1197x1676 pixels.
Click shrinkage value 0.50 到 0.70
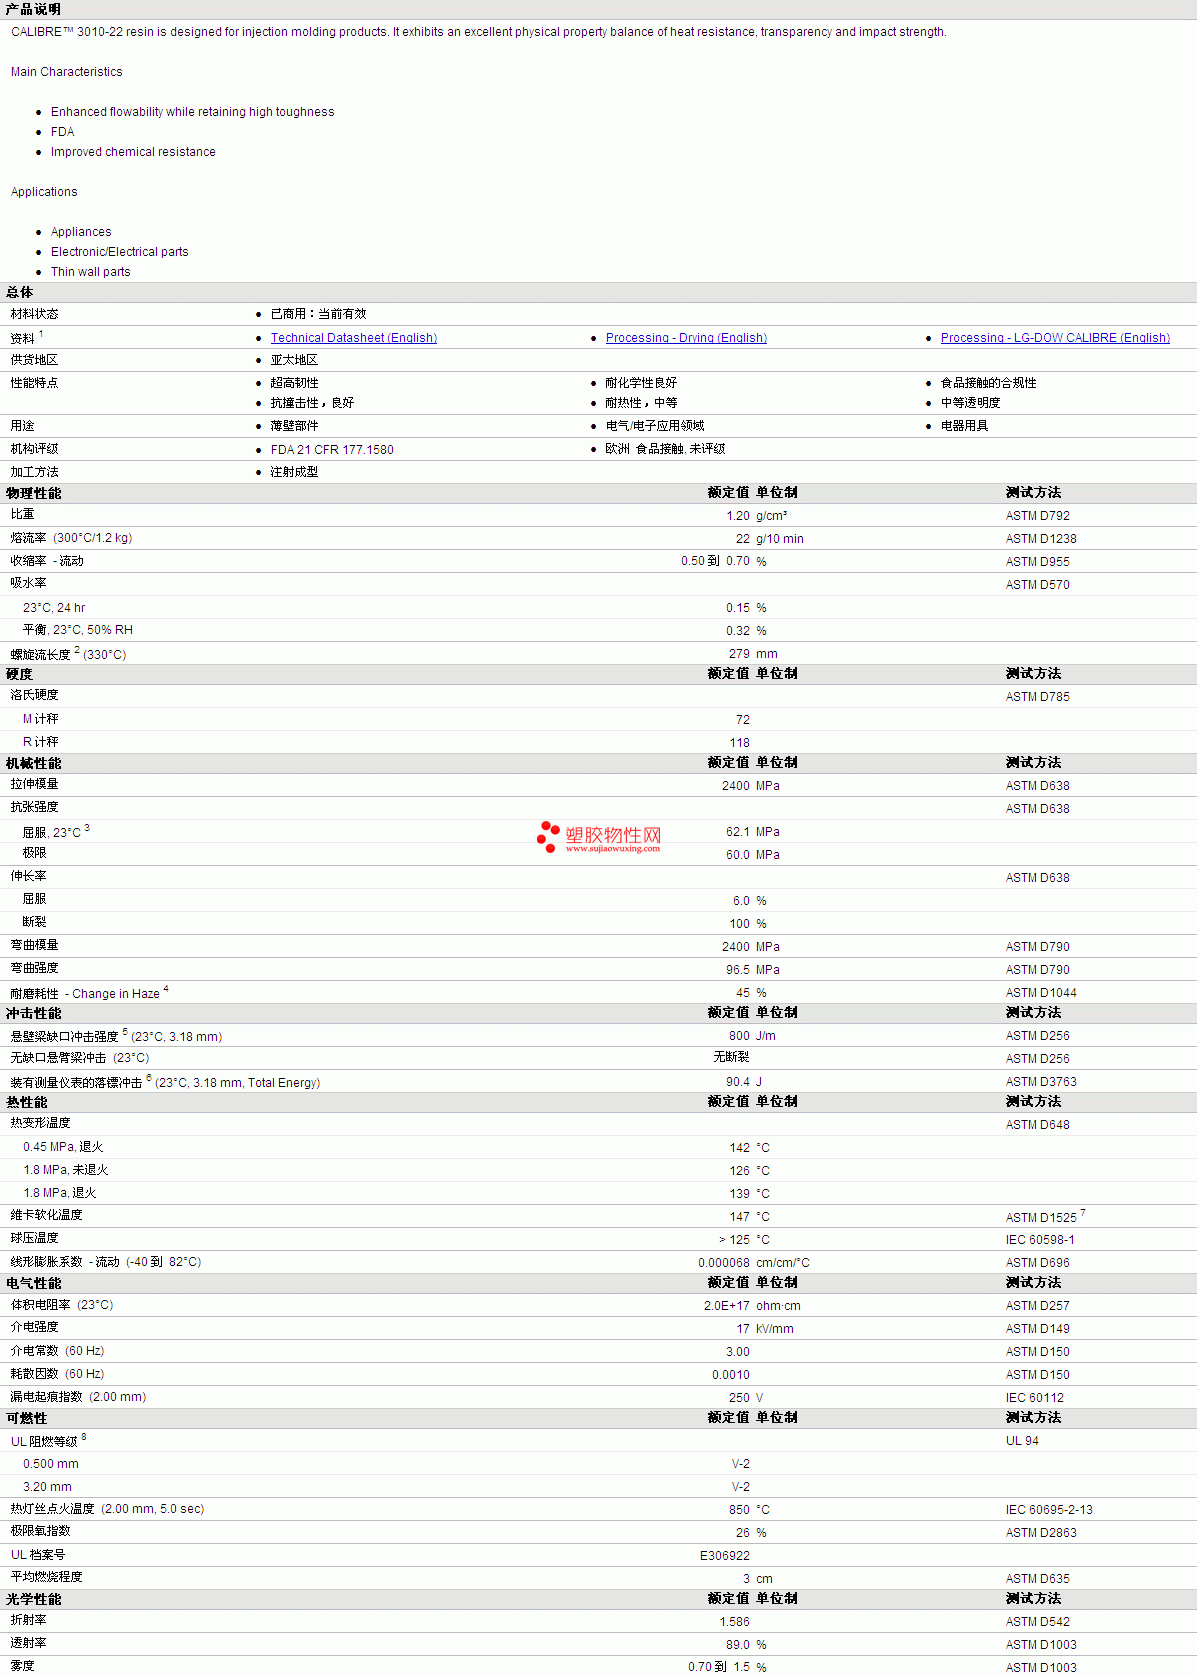(715, 561)
